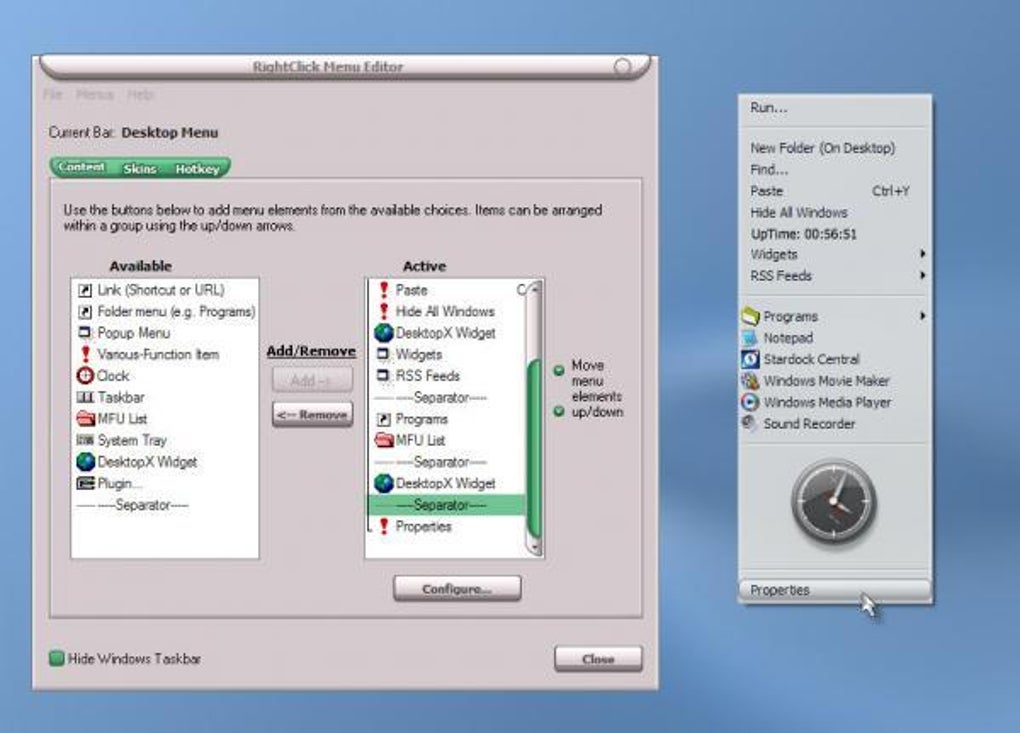Choose Run... in desktop menu
Image resolution: width=1020 pixels, height=733 pixels.
pos(835,108)
